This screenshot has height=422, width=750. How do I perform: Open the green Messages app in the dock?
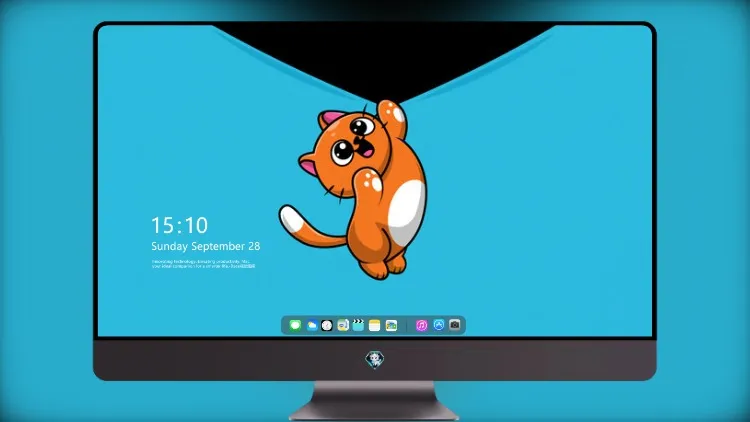[x=295, y=325]
